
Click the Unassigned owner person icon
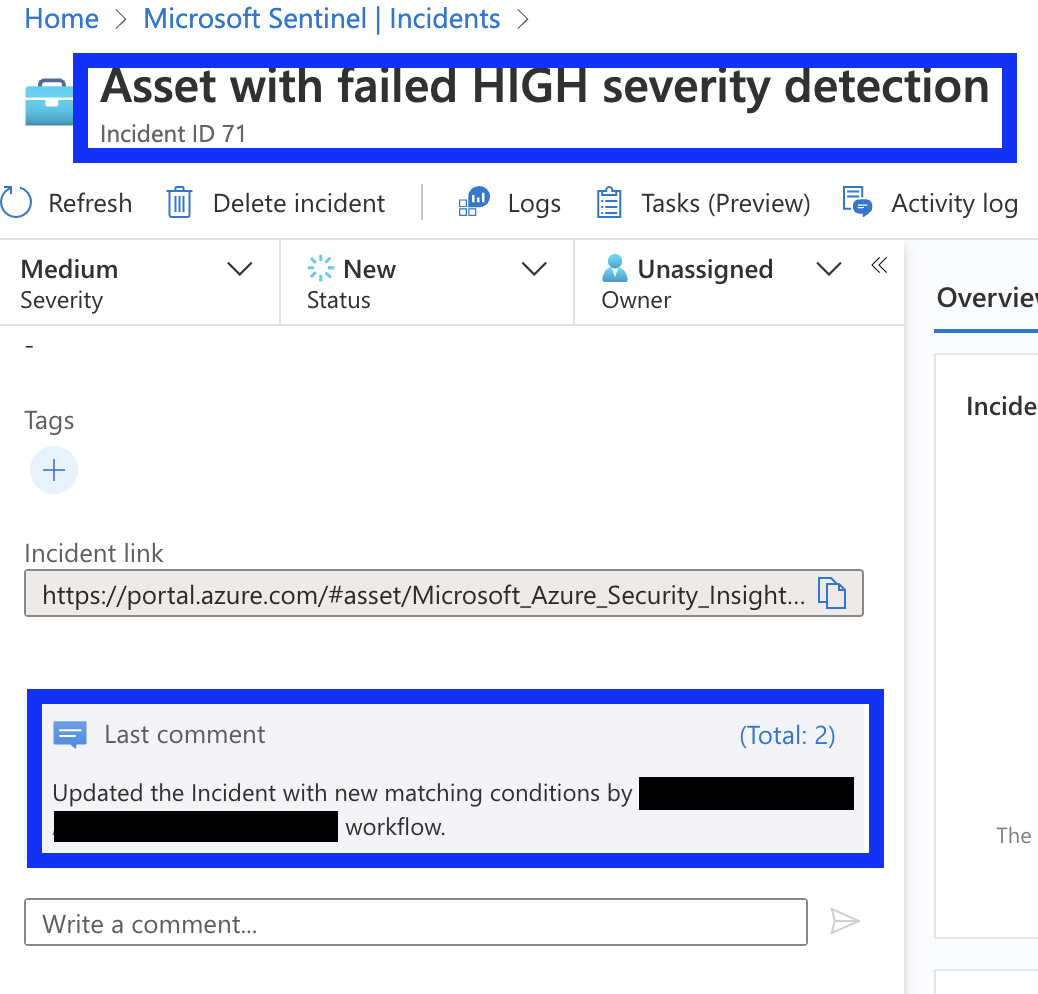tap(614, 269)
